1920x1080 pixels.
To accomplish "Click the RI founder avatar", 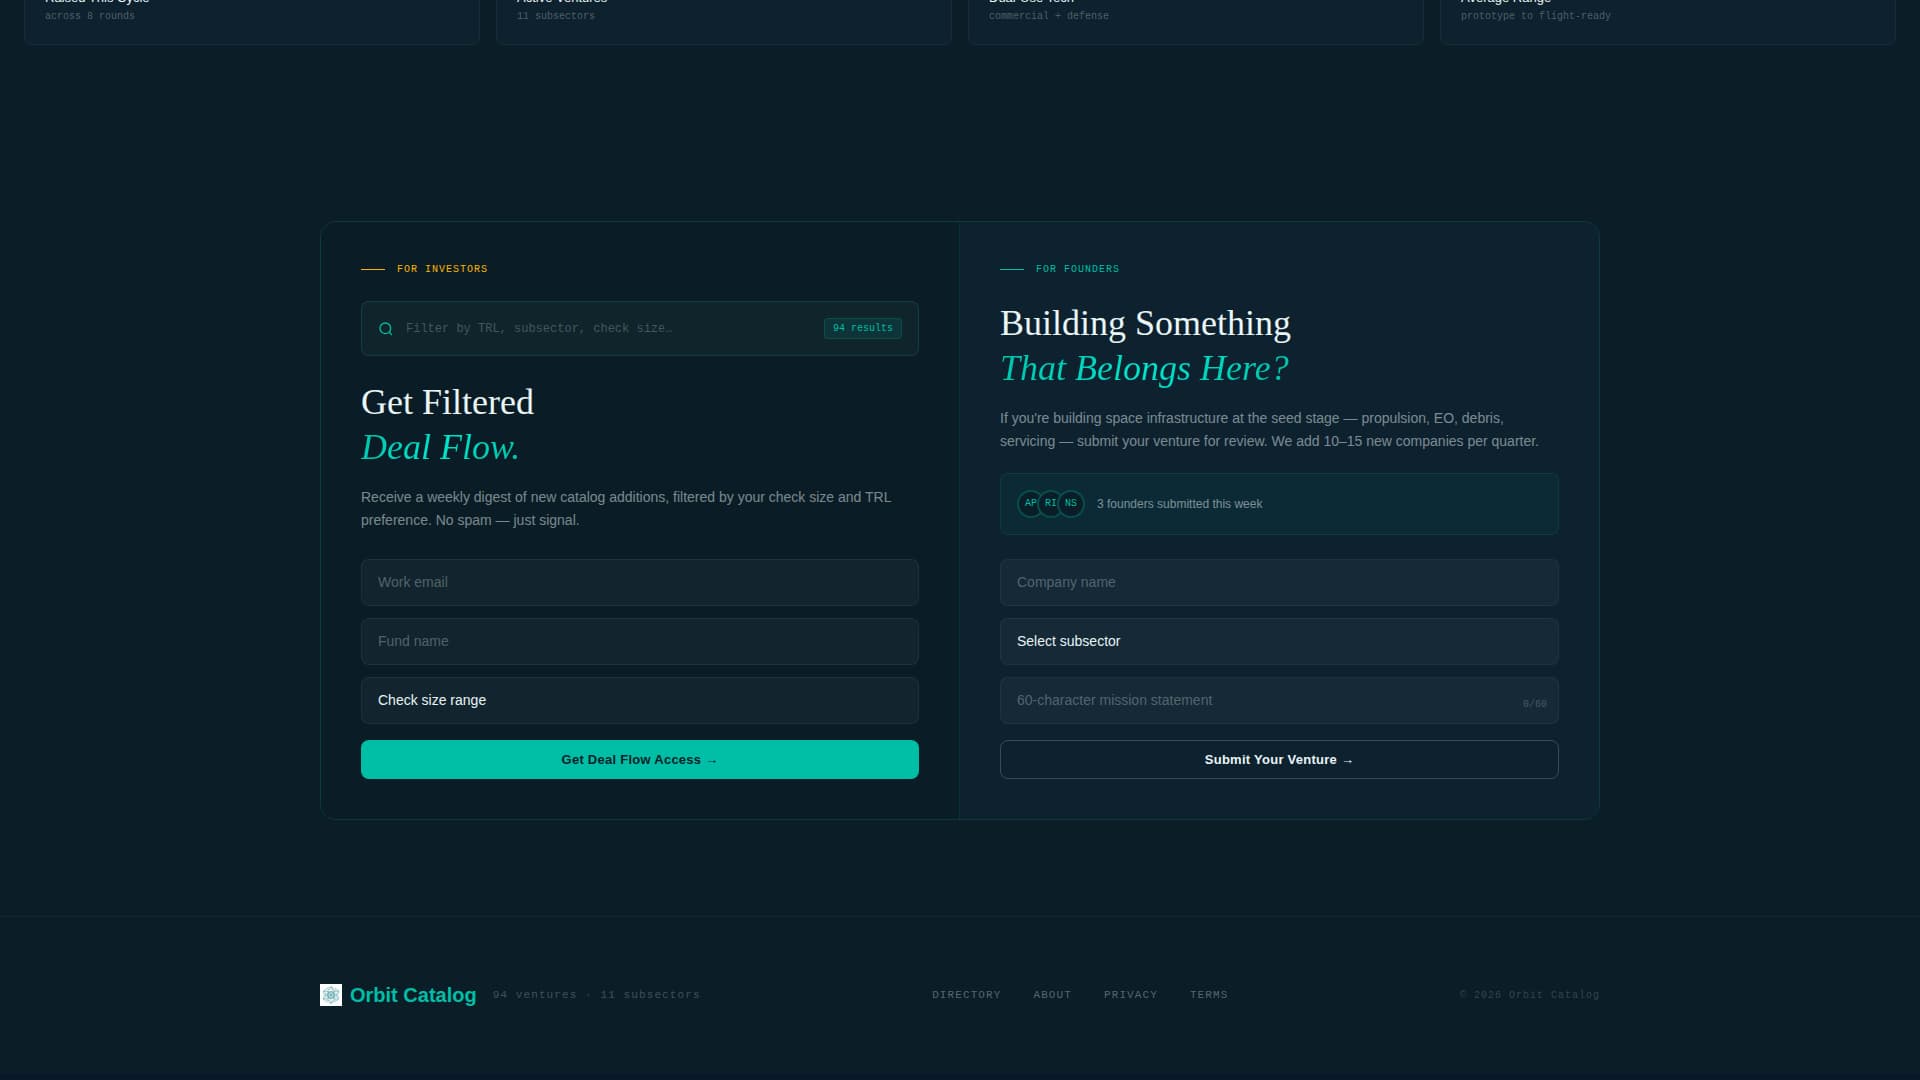I will point(1050,504).
